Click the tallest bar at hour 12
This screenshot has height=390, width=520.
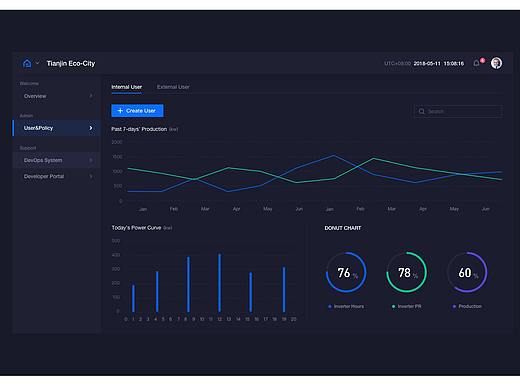(x=219, y=283)
